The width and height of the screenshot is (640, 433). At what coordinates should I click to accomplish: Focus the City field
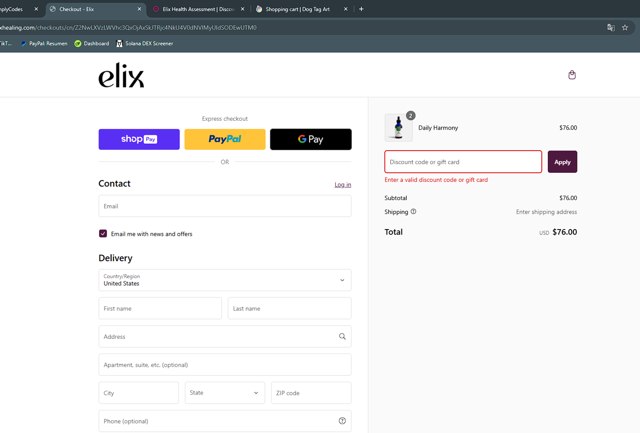pyautogui.click(x=138, y=393)
